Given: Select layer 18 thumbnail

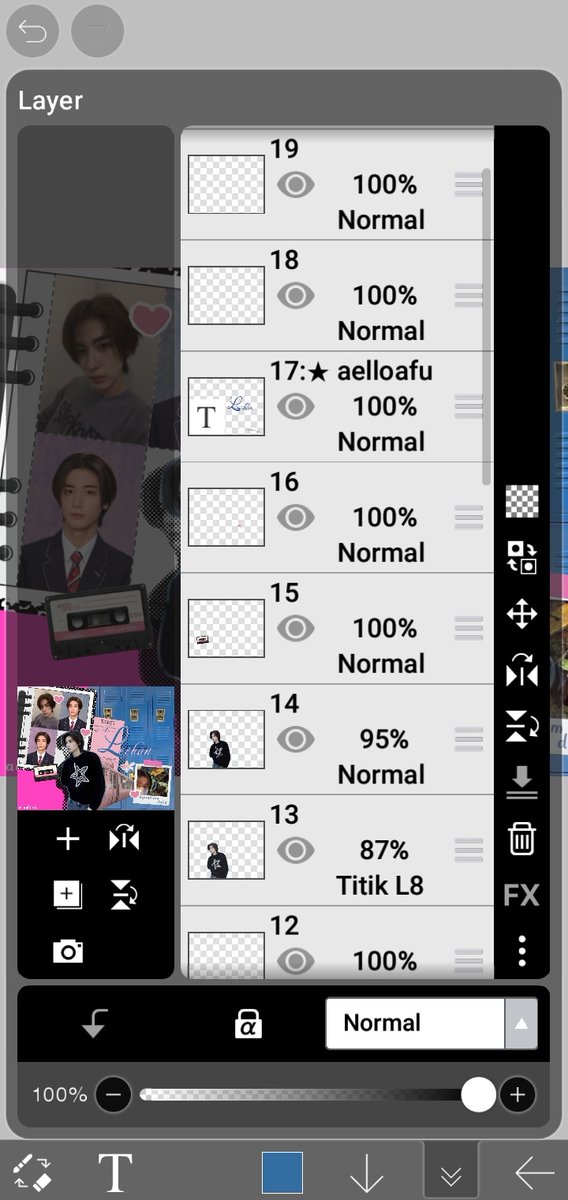Looking at the screenshot, I should pos(226,295).
